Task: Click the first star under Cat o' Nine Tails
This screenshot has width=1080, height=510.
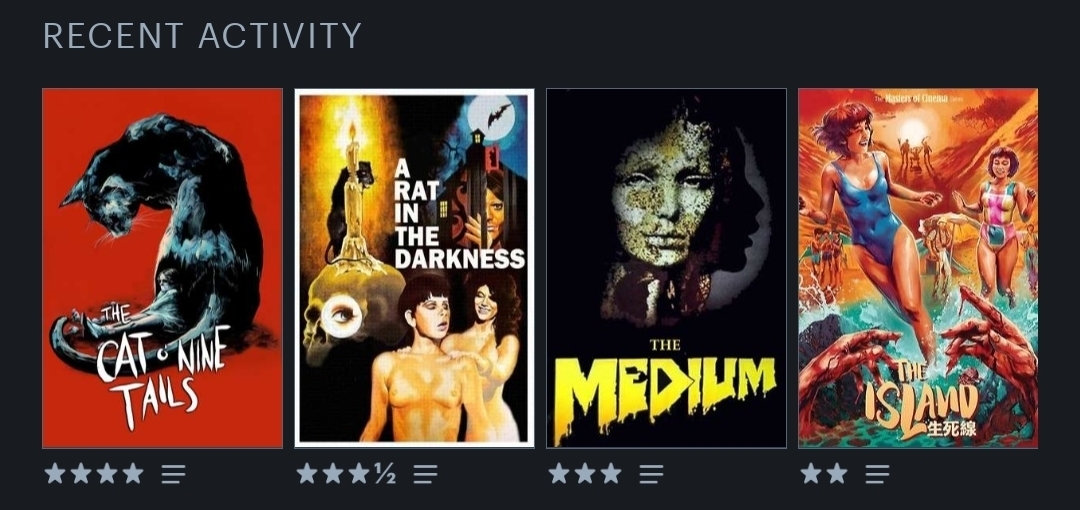Action: point(55,473)
